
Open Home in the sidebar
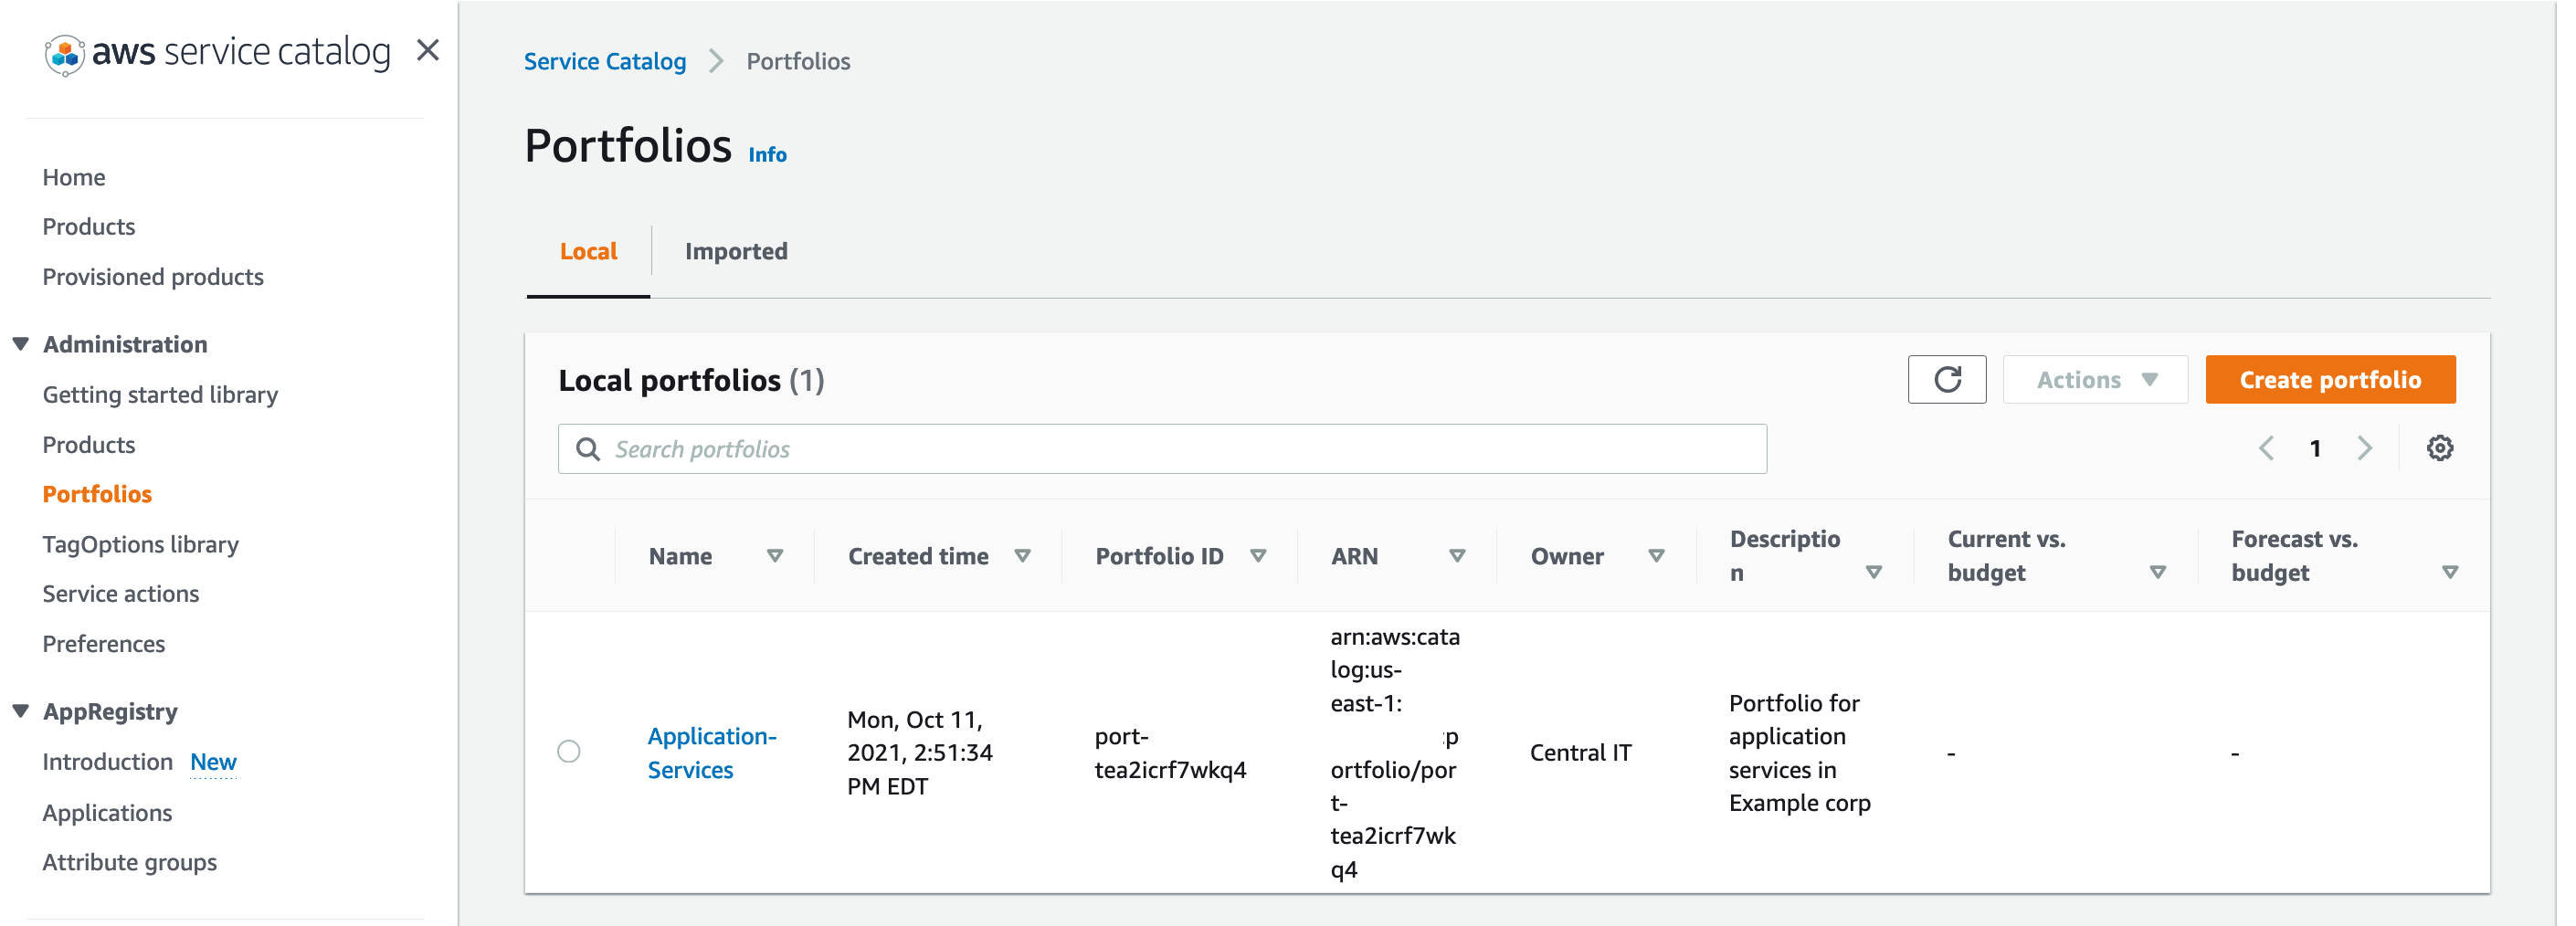[x=74, y=177]
